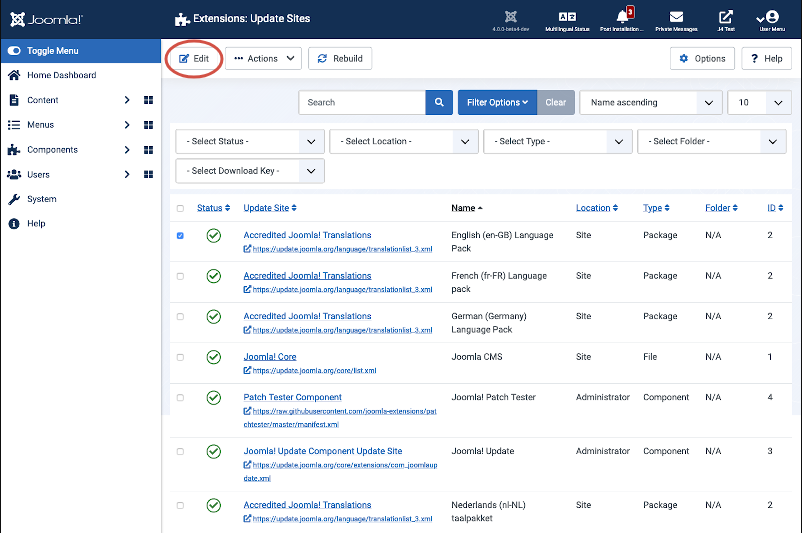Open Home Dashboard in sidebar
802x533 pixels.
62,75
